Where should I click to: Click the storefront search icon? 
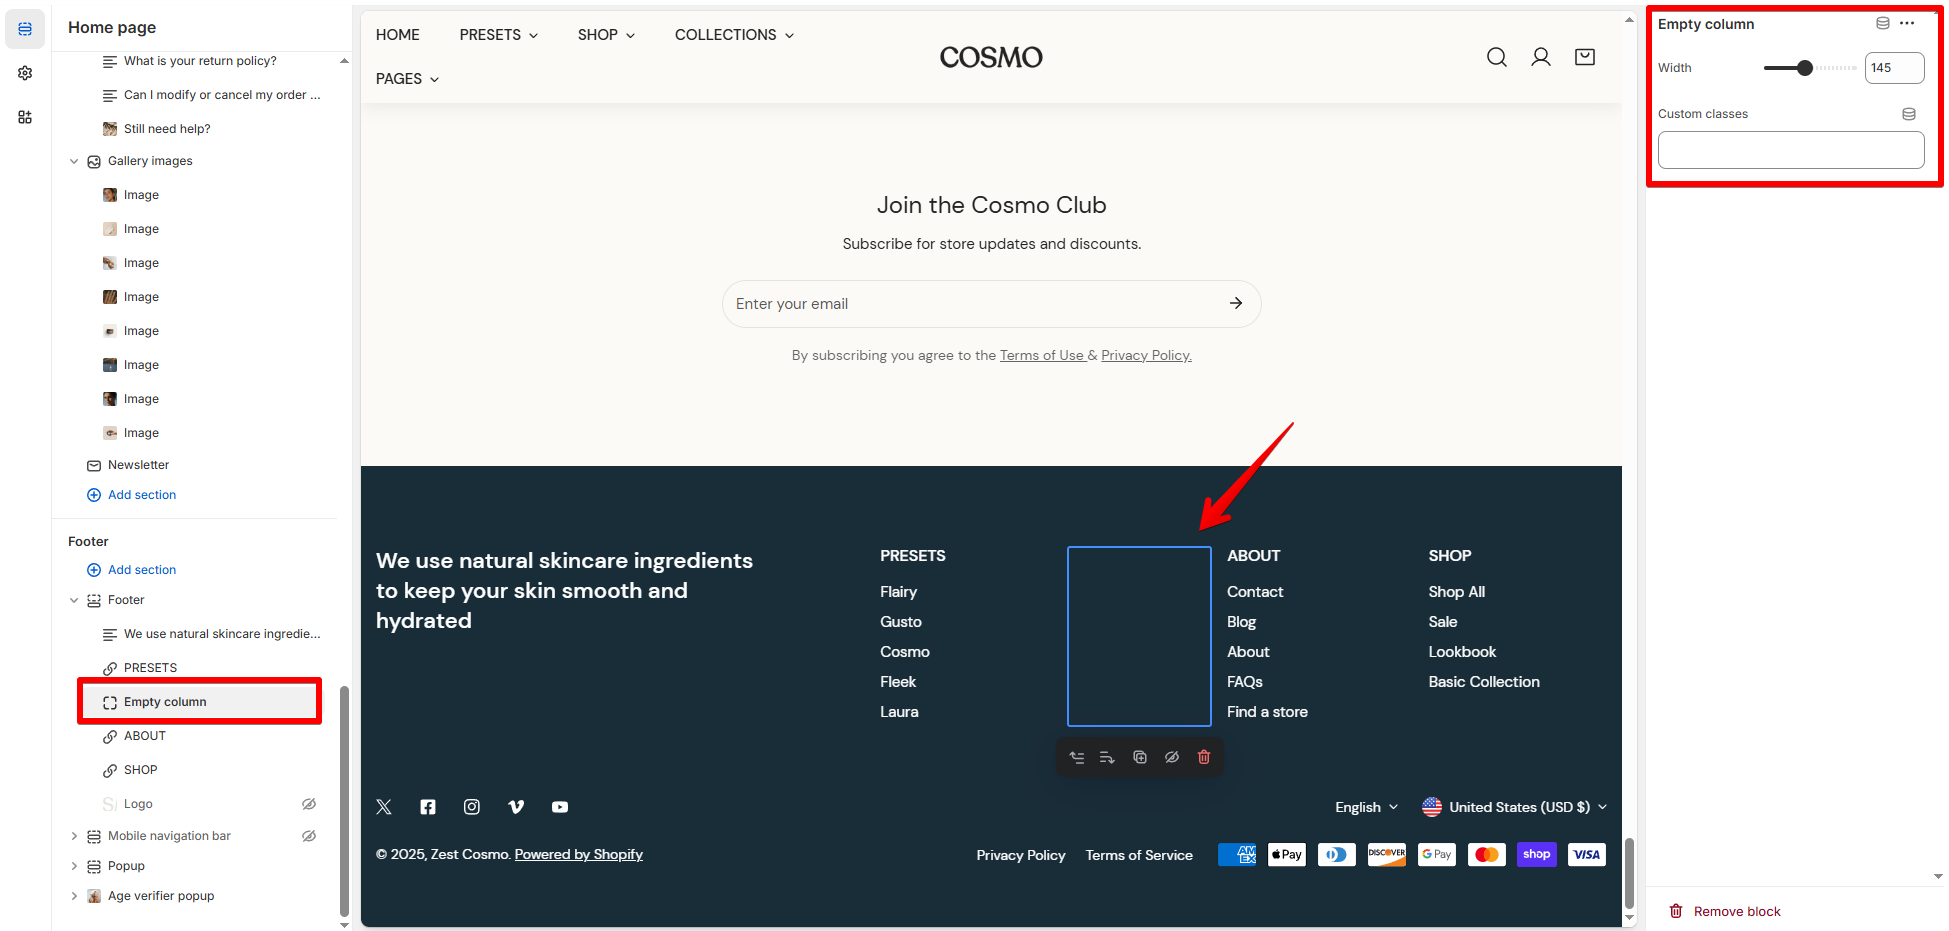[1497, 57]
